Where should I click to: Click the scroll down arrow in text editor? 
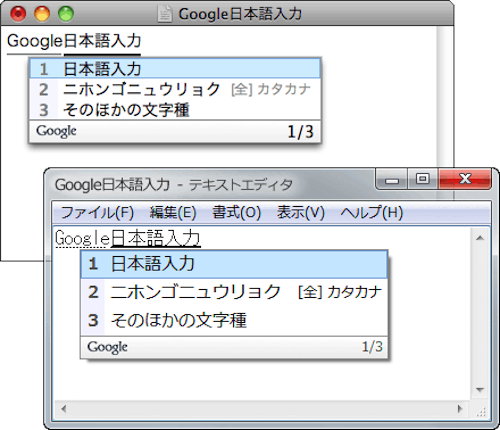click(480, 390)
